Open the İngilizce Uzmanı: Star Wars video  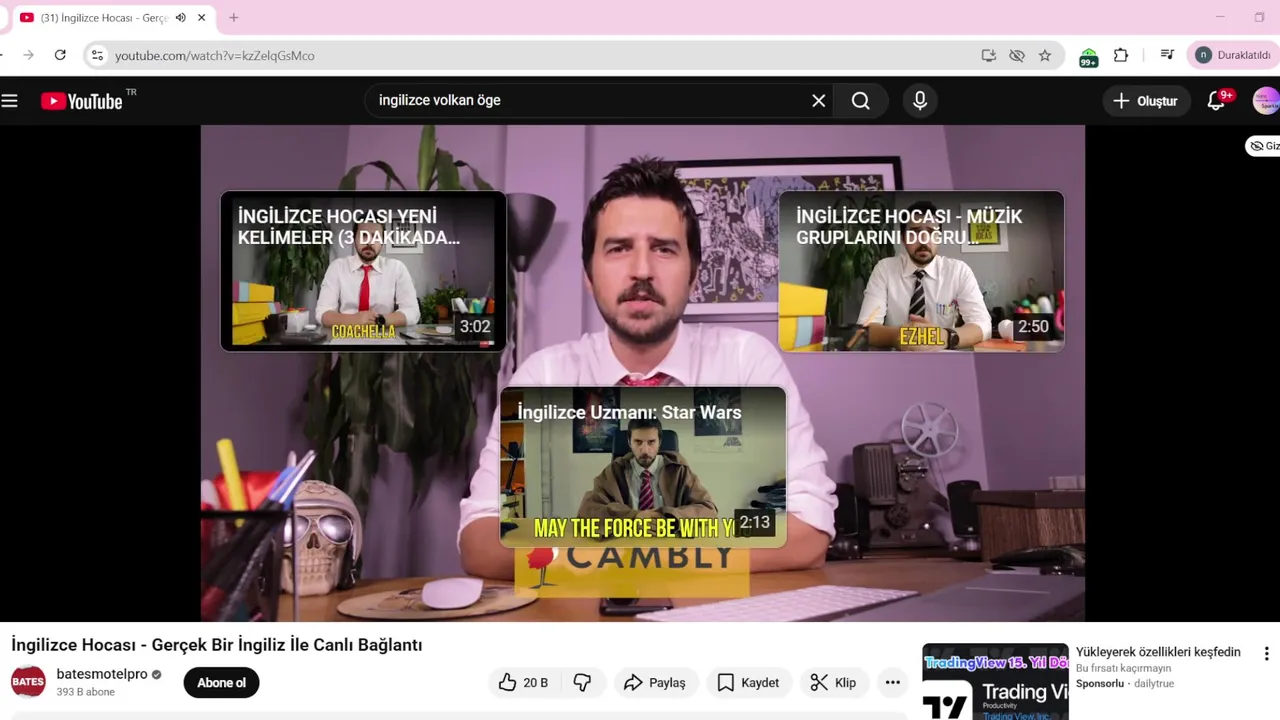click(x=642, y=466)
